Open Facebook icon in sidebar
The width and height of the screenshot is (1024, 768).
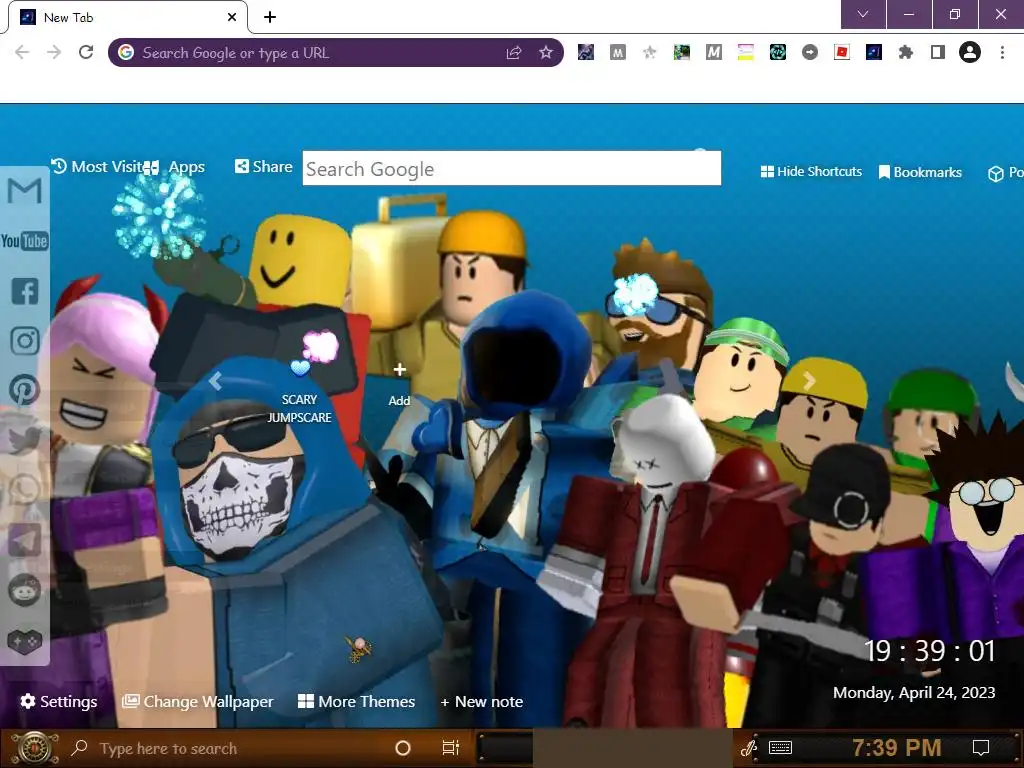[x=25, y=291]
